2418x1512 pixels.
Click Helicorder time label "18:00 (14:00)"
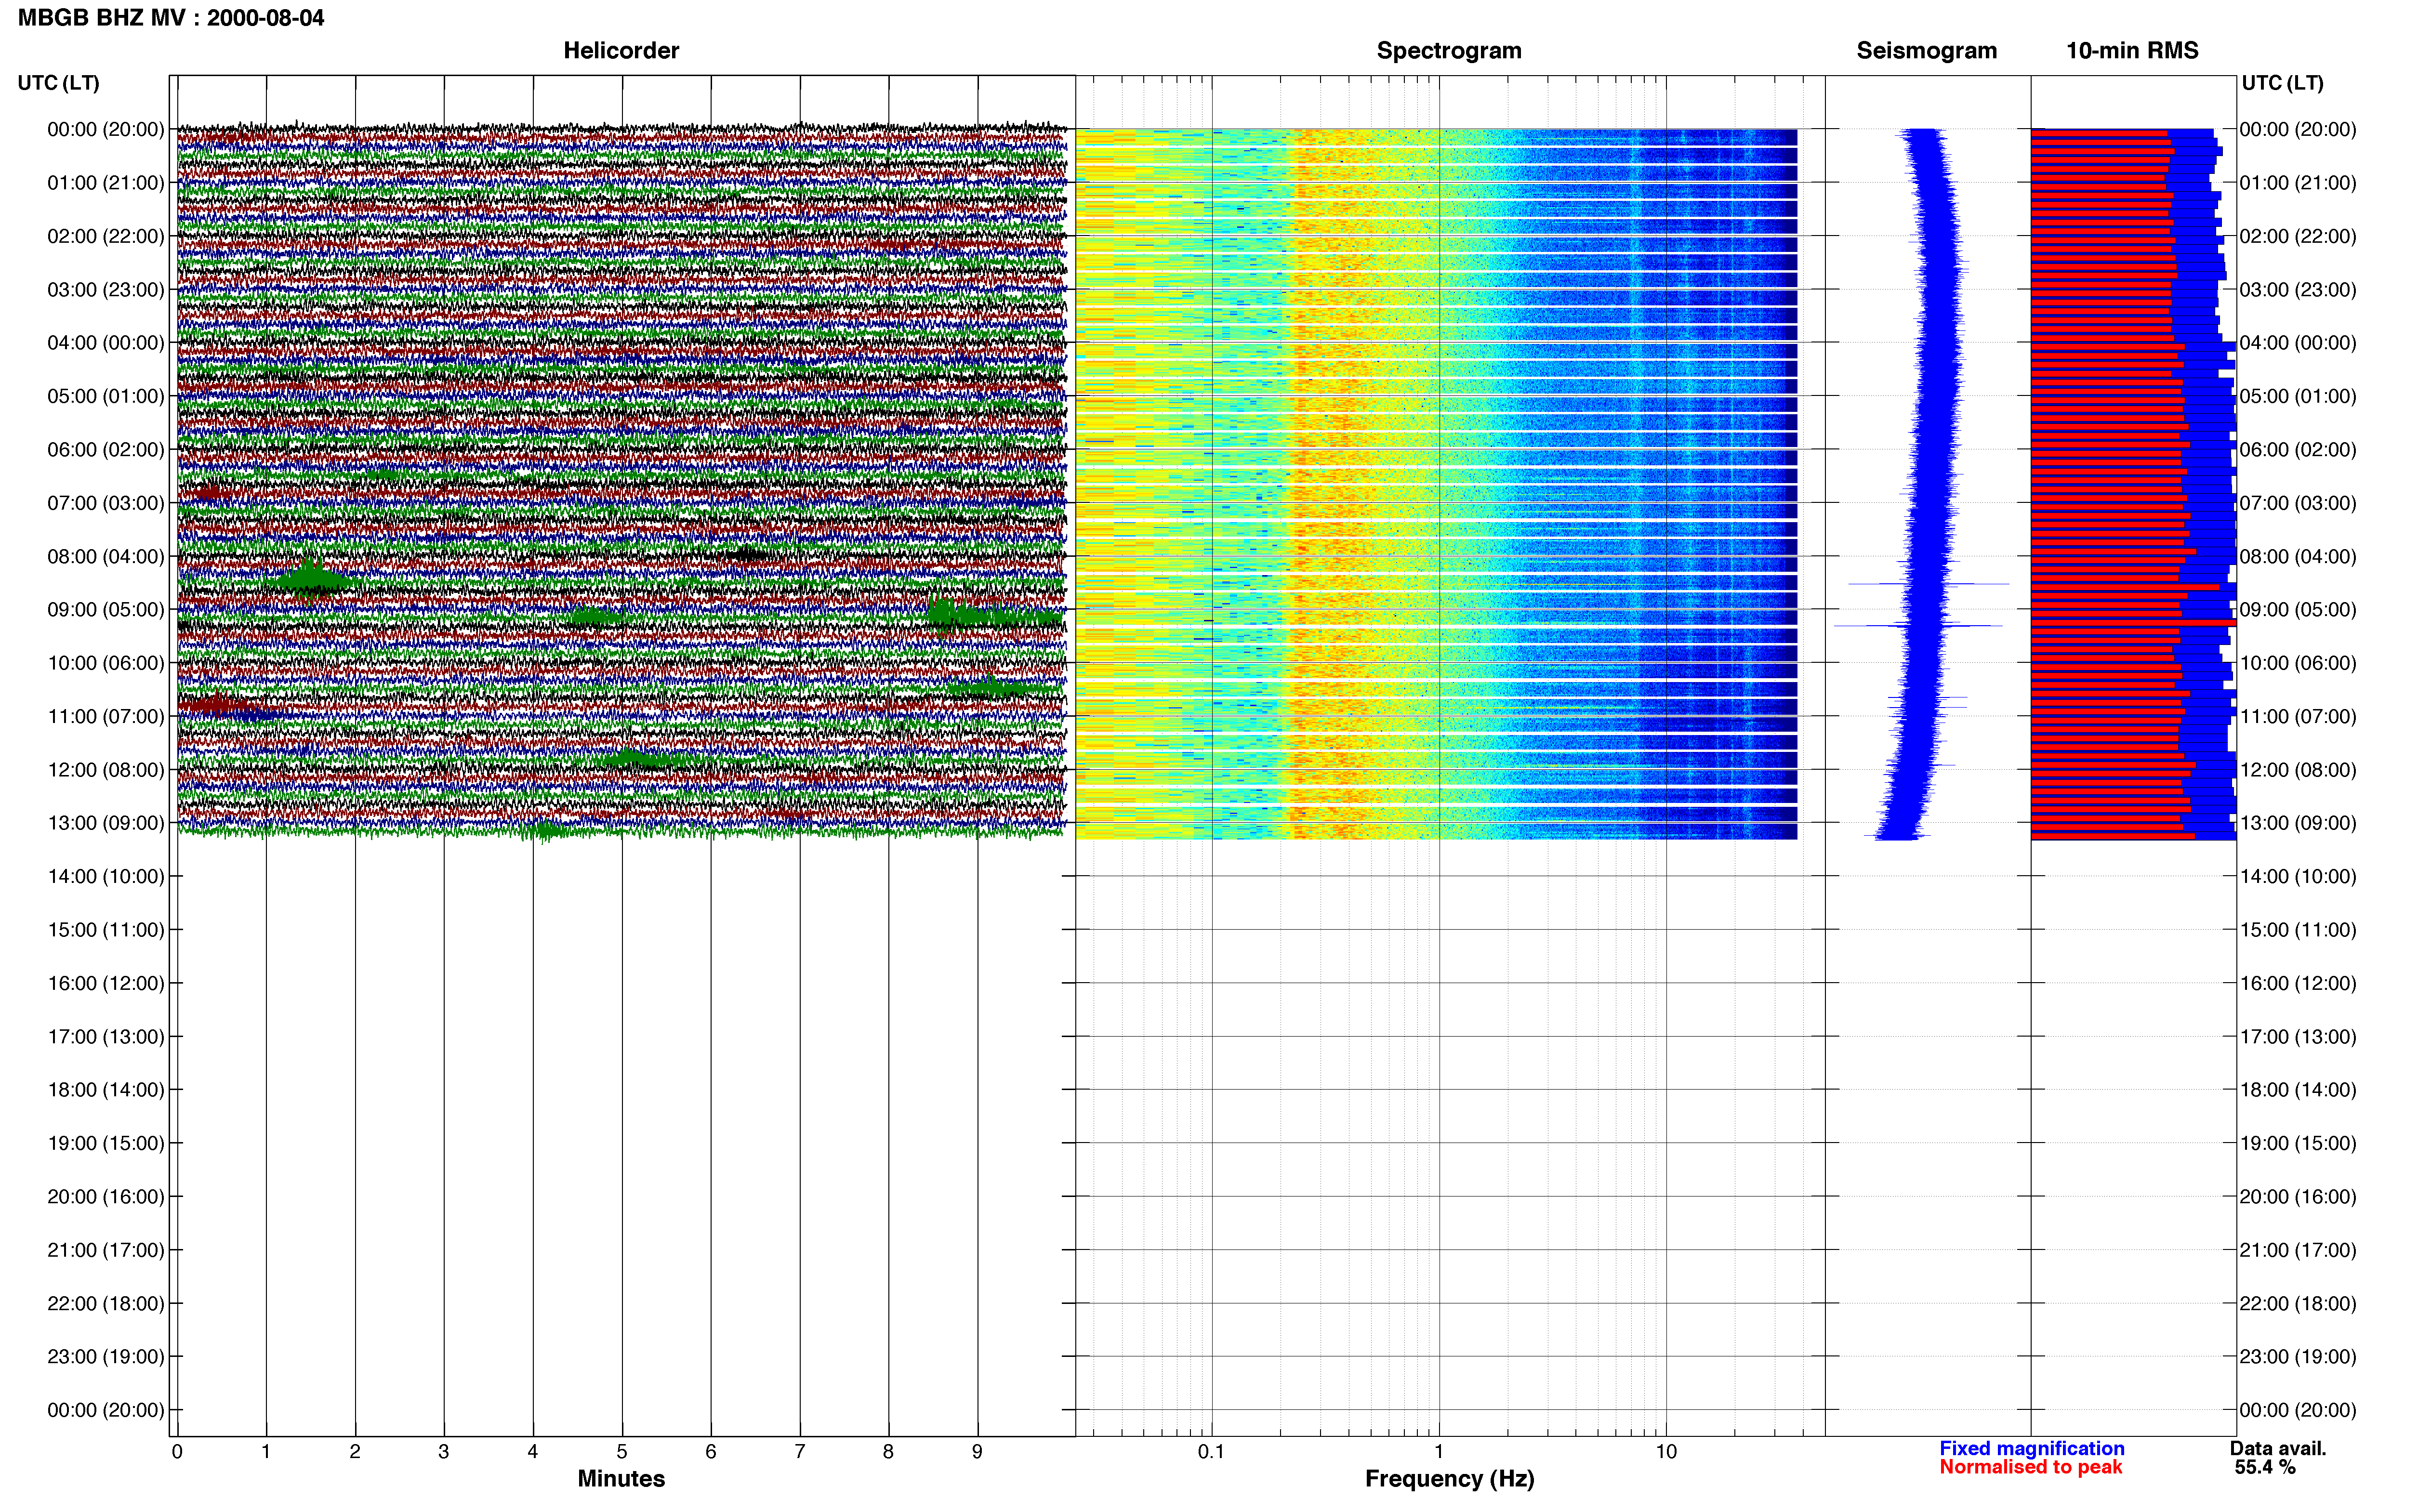106,1090
